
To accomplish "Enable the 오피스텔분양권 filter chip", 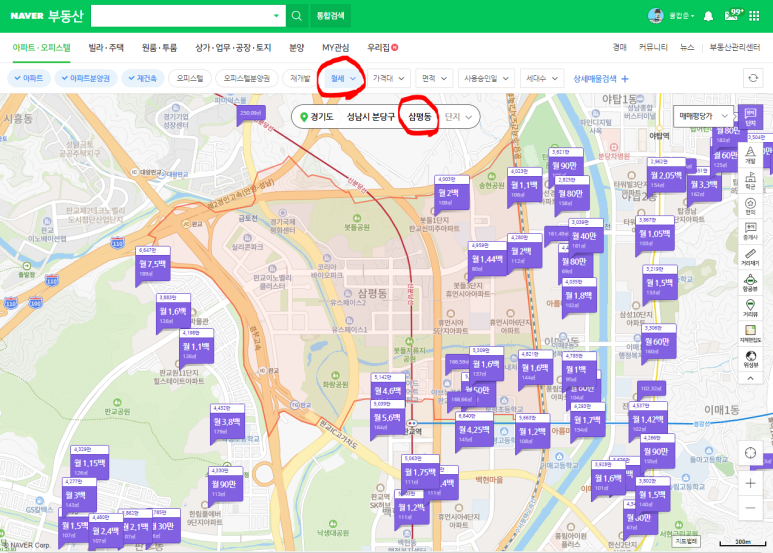I will [246, 78].
